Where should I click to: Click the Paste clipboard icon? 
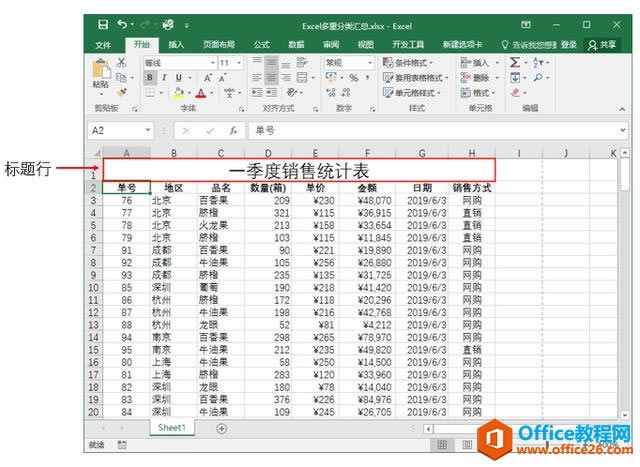(x=100, y=72)
